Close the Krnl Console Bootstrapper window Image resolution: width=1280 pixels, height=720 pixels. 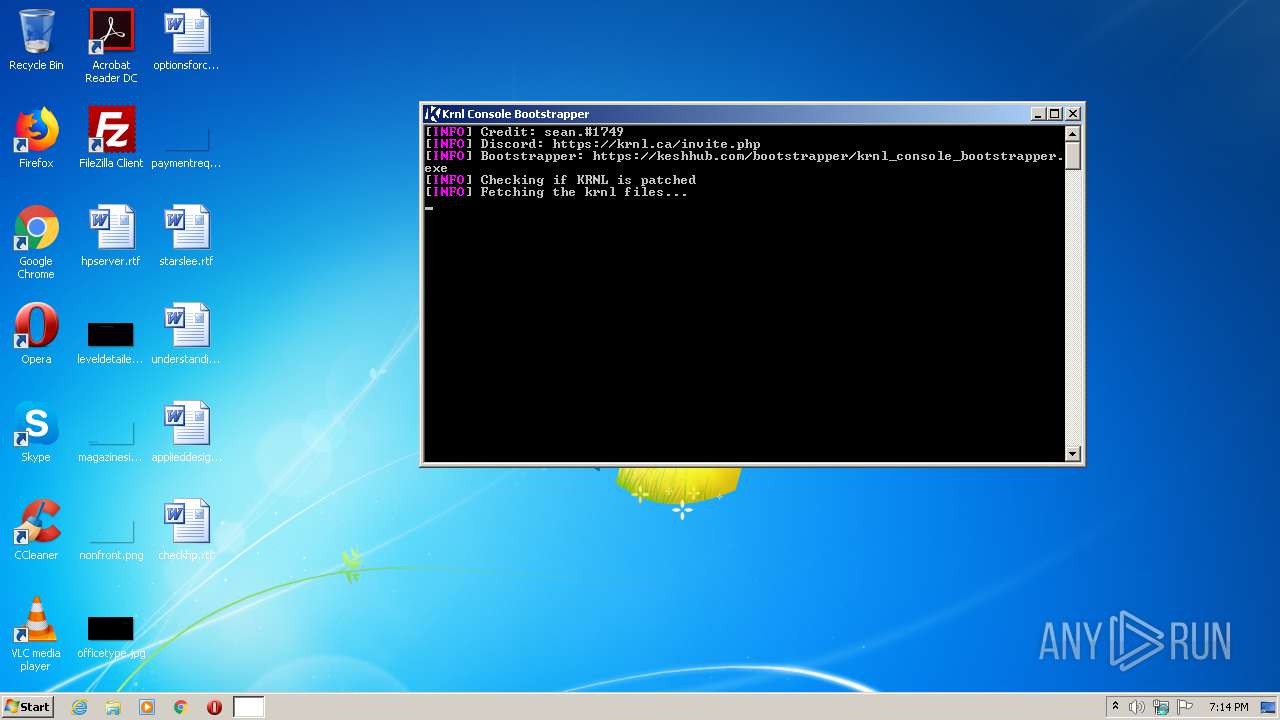pyautogui.click(x=1073, y=114)
